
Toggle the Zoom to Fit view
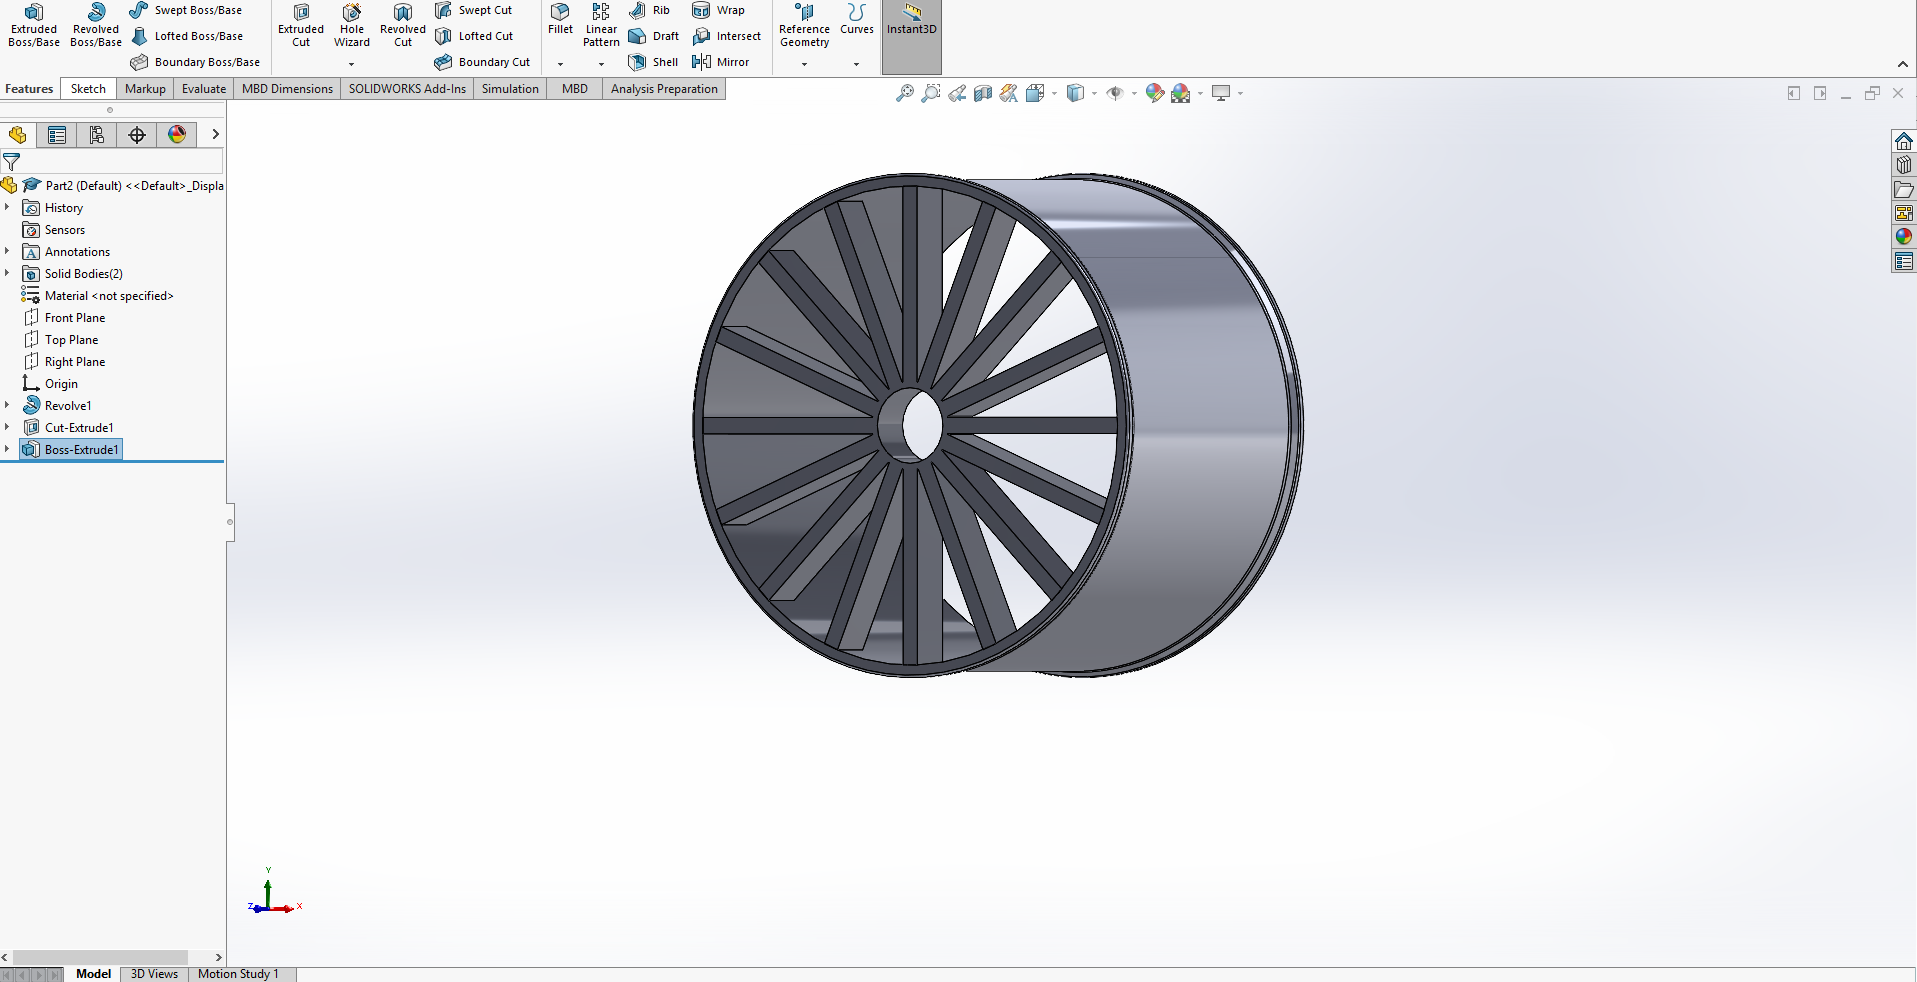(x=906, y=92)
